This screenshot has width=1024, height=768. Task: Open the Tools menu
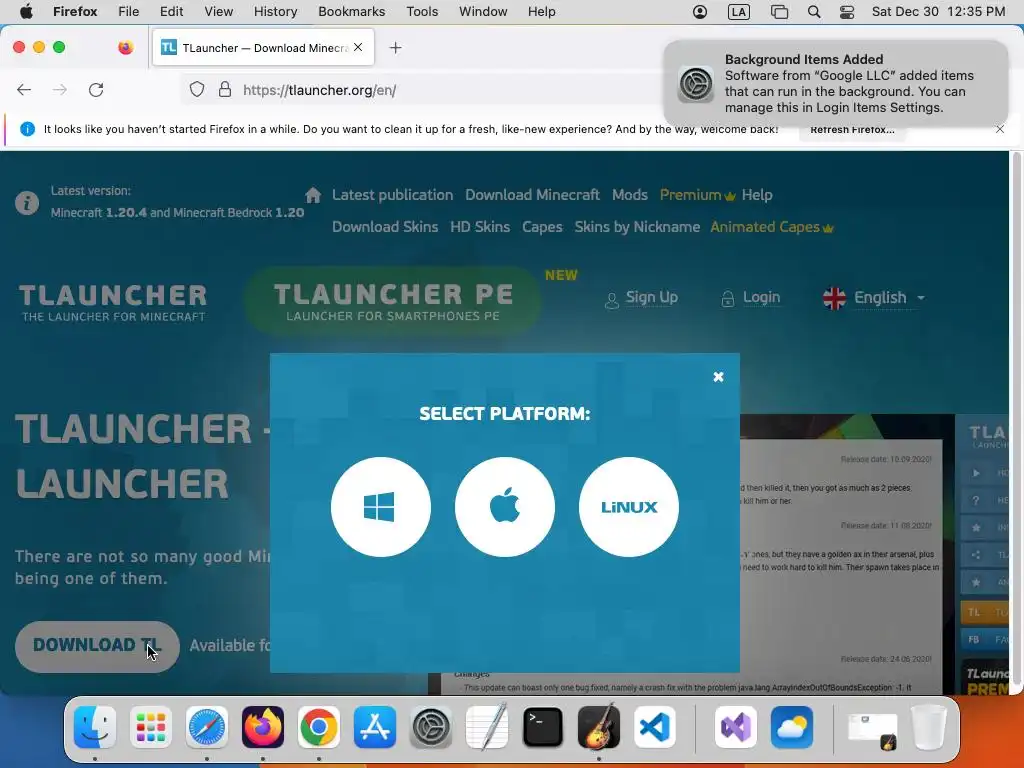tap(422, 11)
